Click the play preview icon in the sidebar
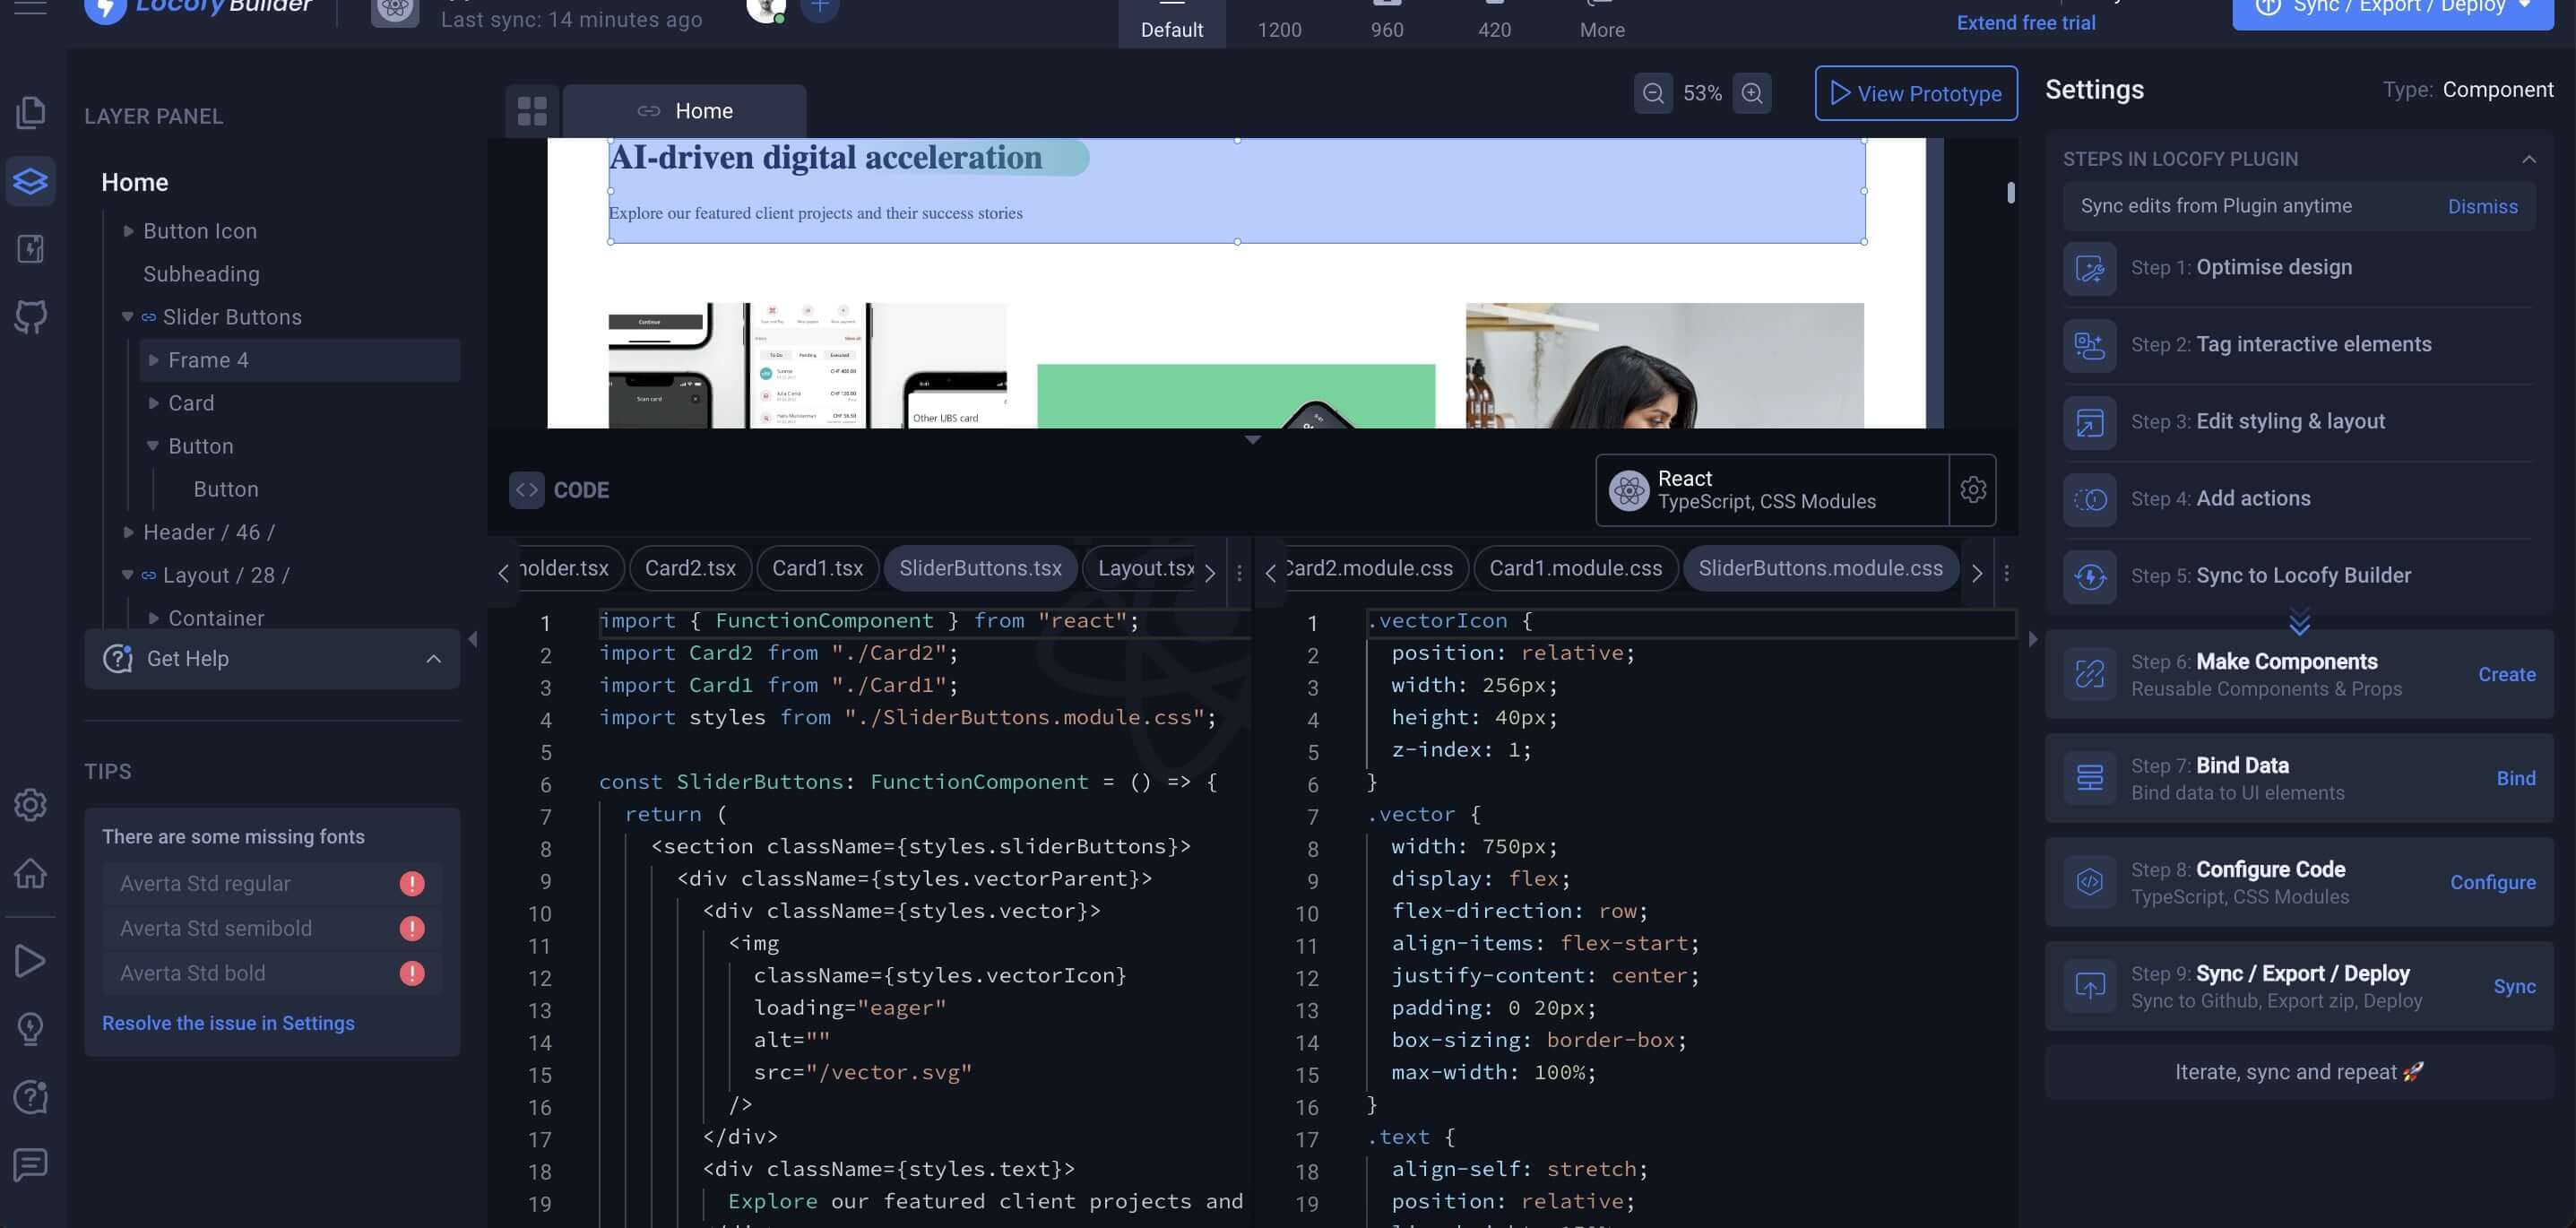The width and height of the screenshot is (2576, 1228). pyautogui.click(x=31, y=960)
